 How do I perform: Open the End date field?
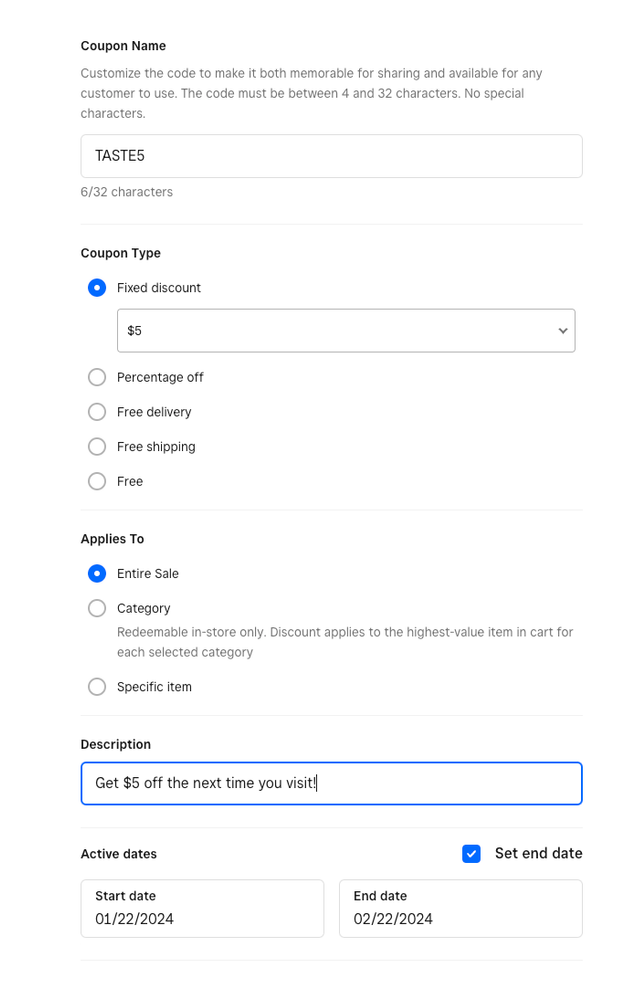(460, 908)
